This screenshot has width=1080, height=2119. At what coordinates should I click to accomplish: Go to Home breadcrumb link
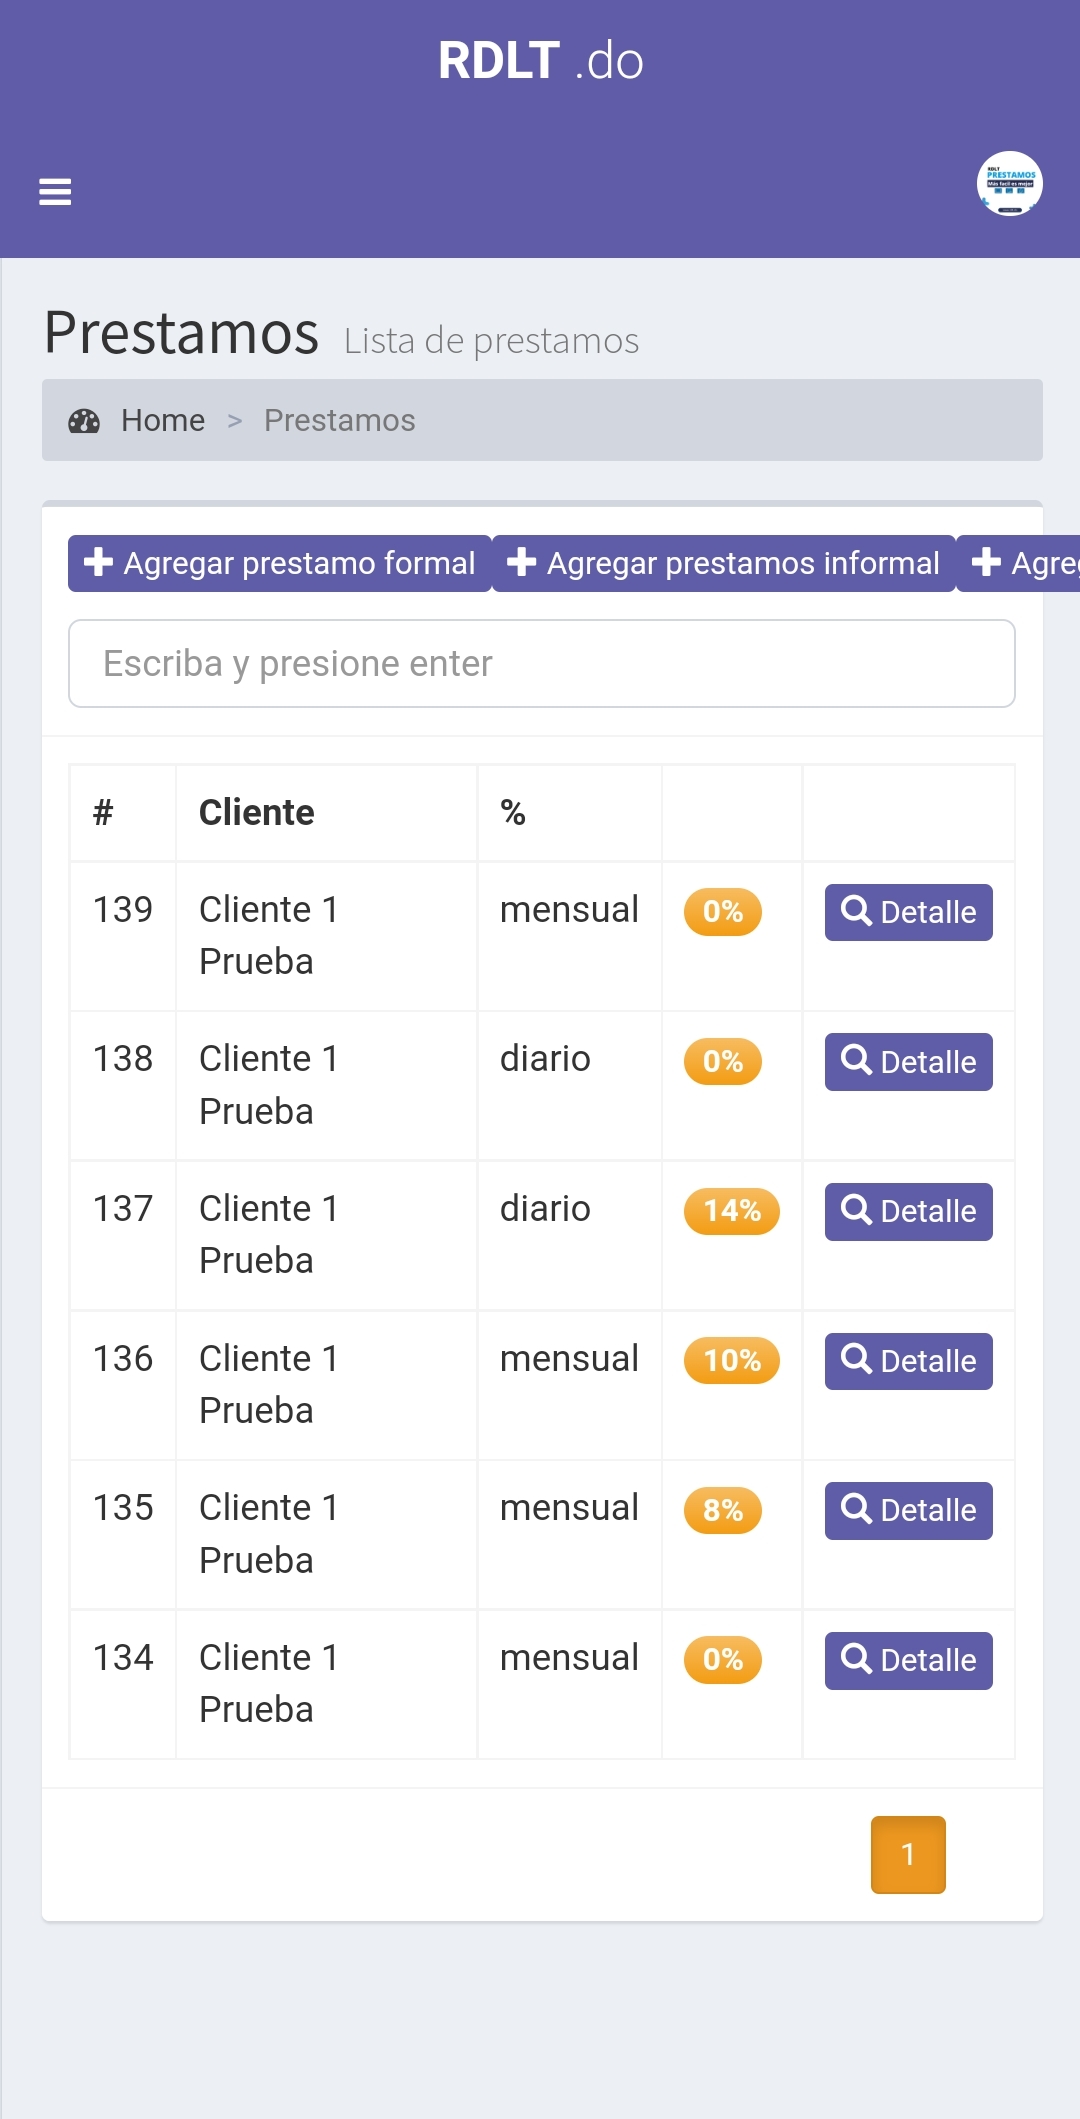(162, 421)
